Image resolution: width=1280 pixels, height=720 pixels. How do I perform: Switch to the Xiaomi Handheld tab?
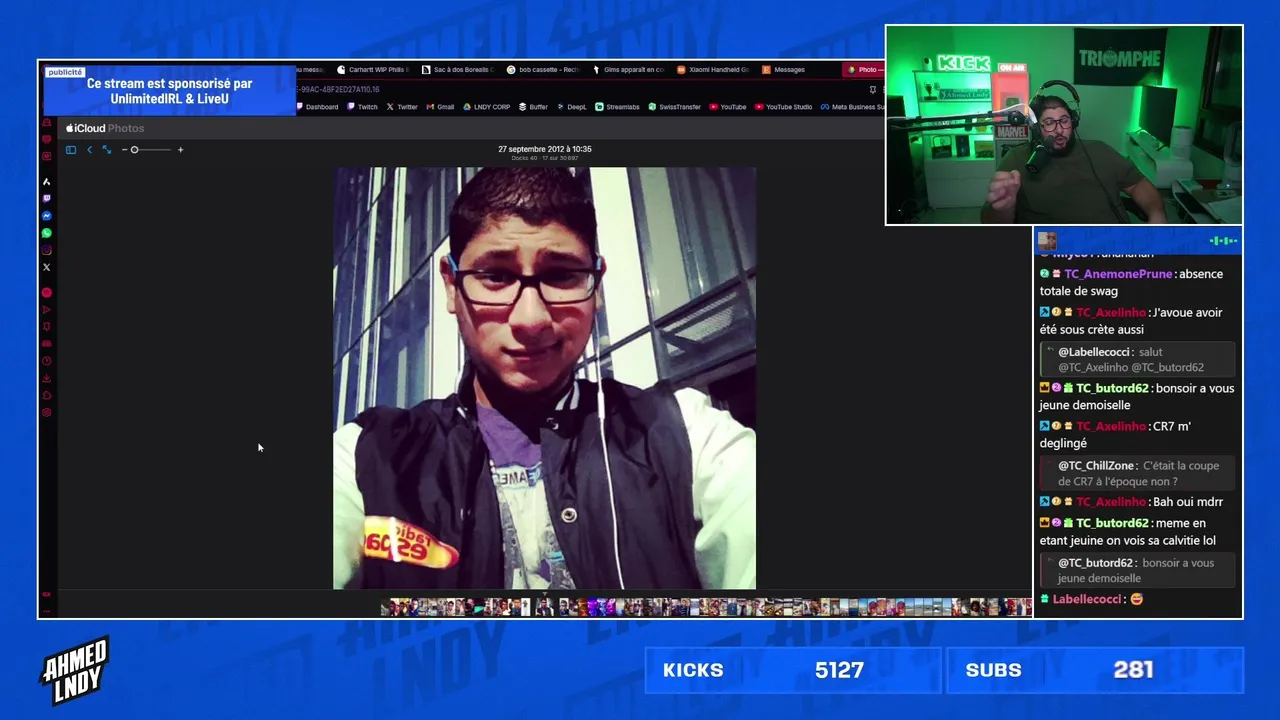click(x=713, y=70)
